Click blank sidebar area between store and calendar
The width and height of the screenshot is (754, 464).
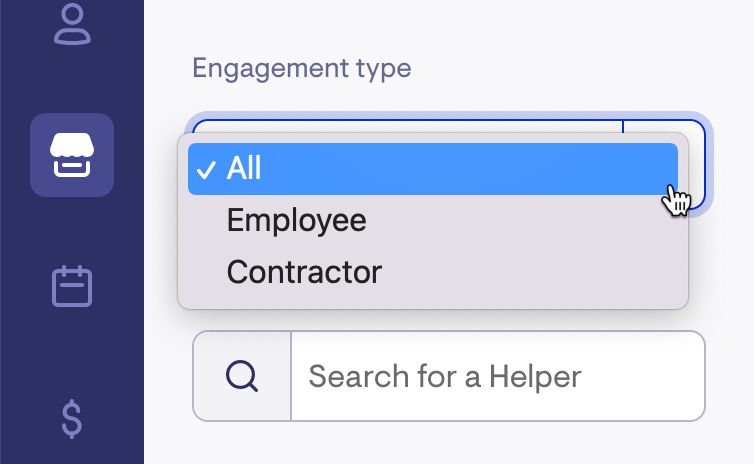pyautogui.click(x=72, y=230)
